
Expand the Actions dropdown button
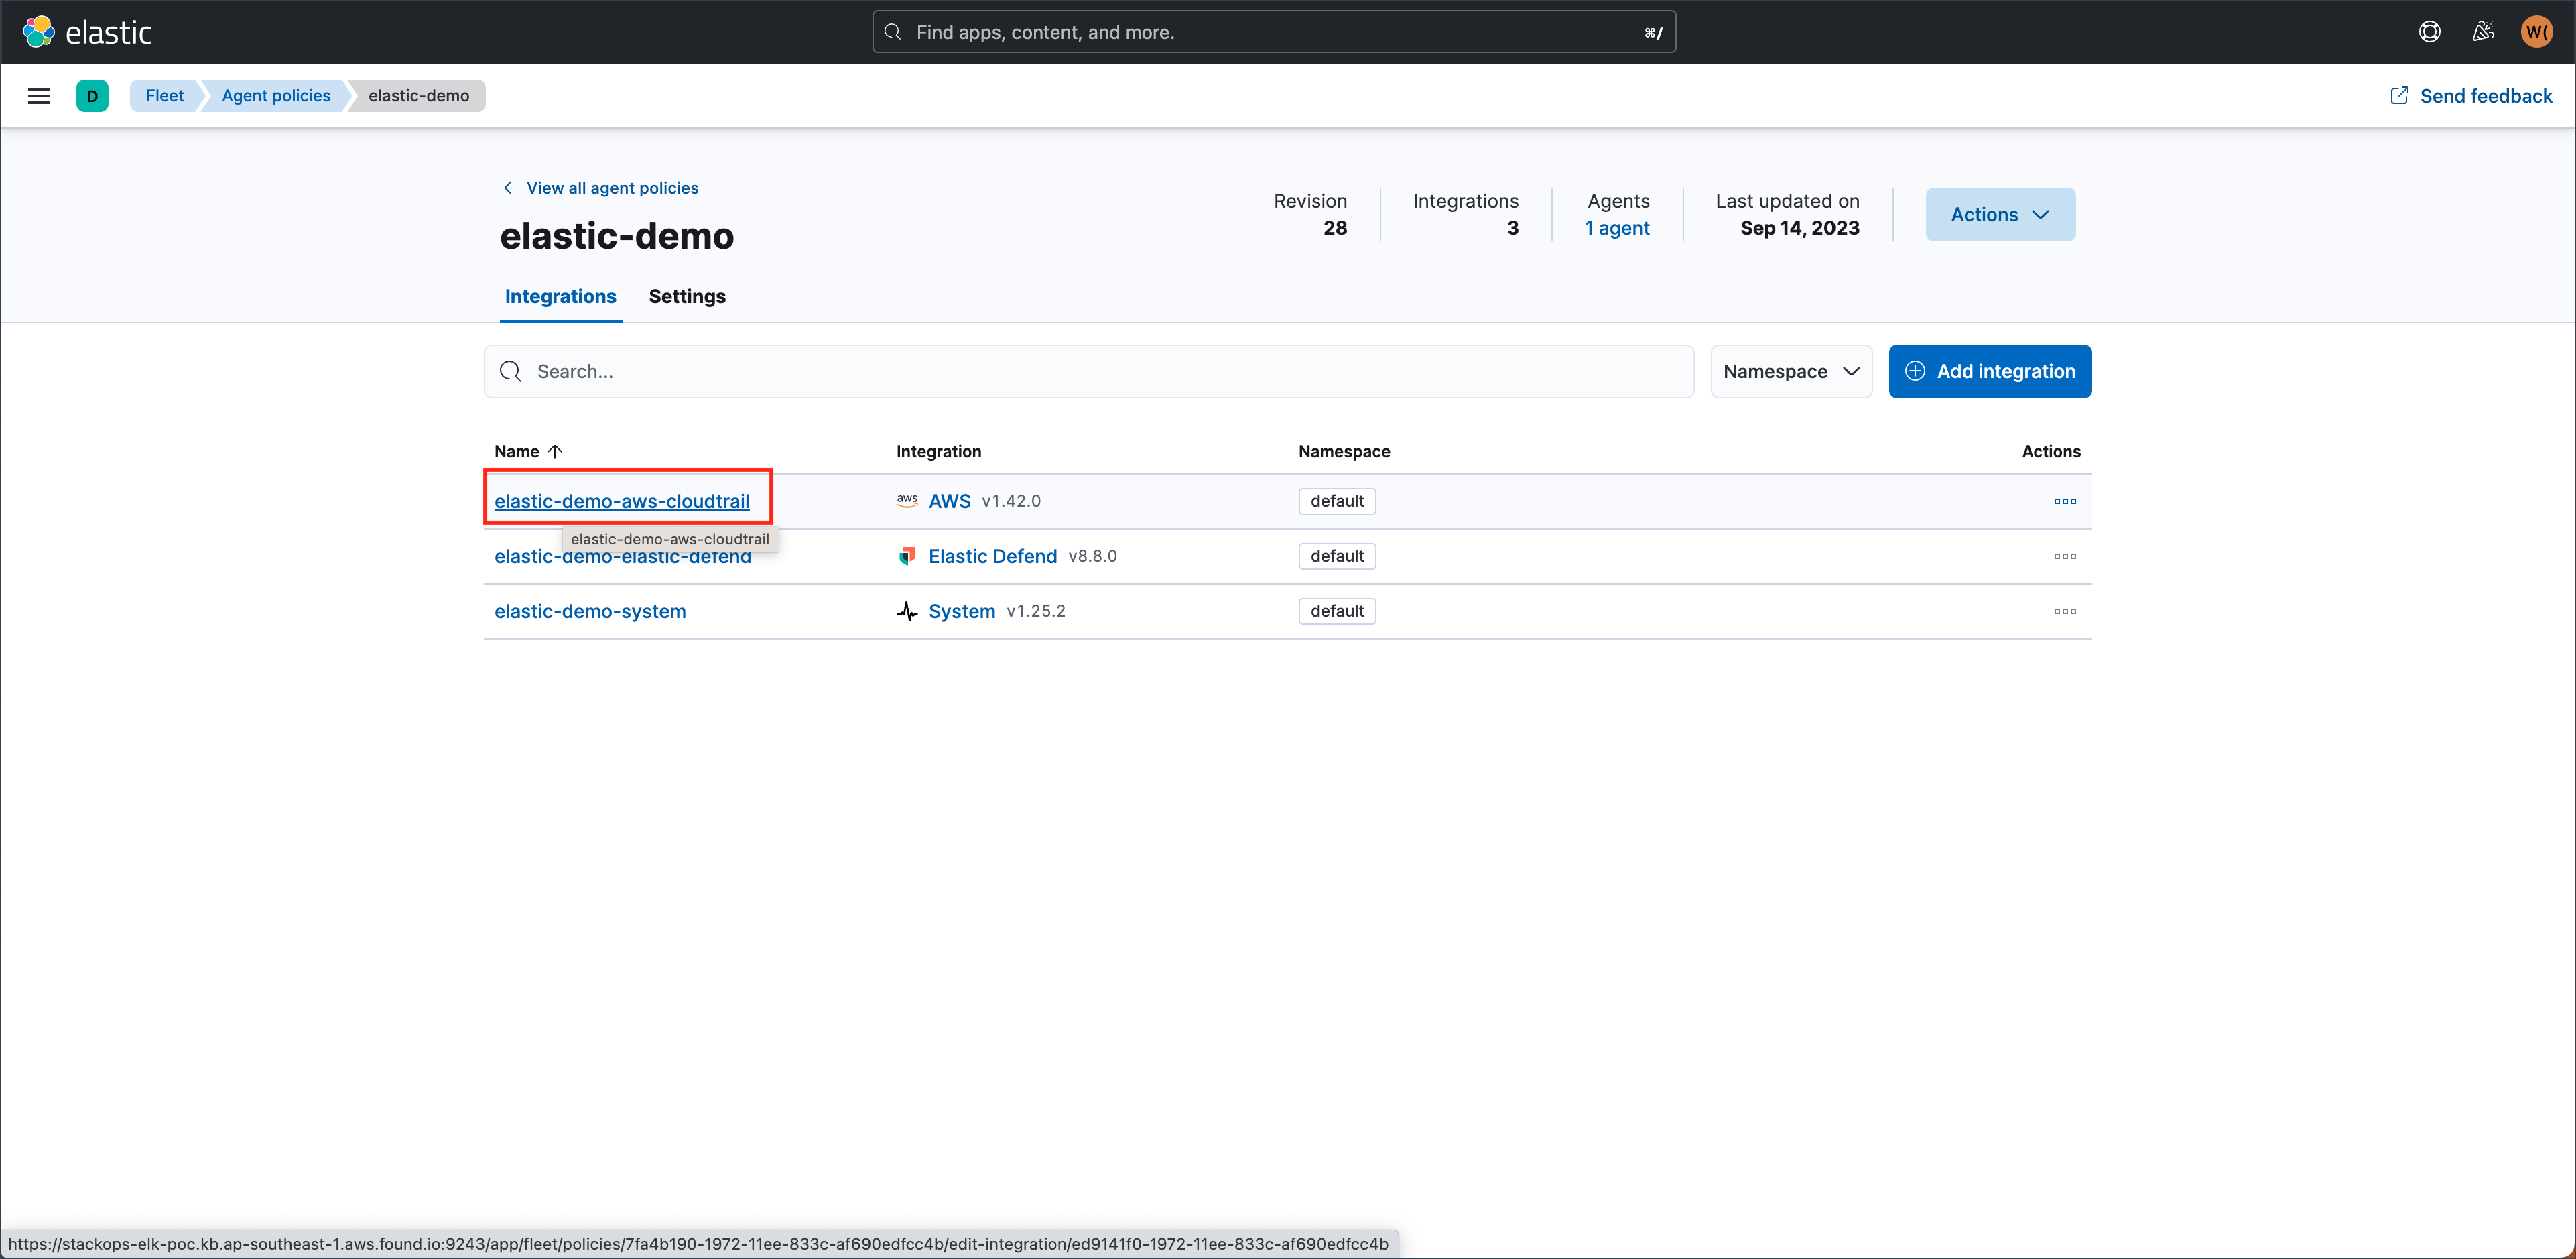(1999, 214)
